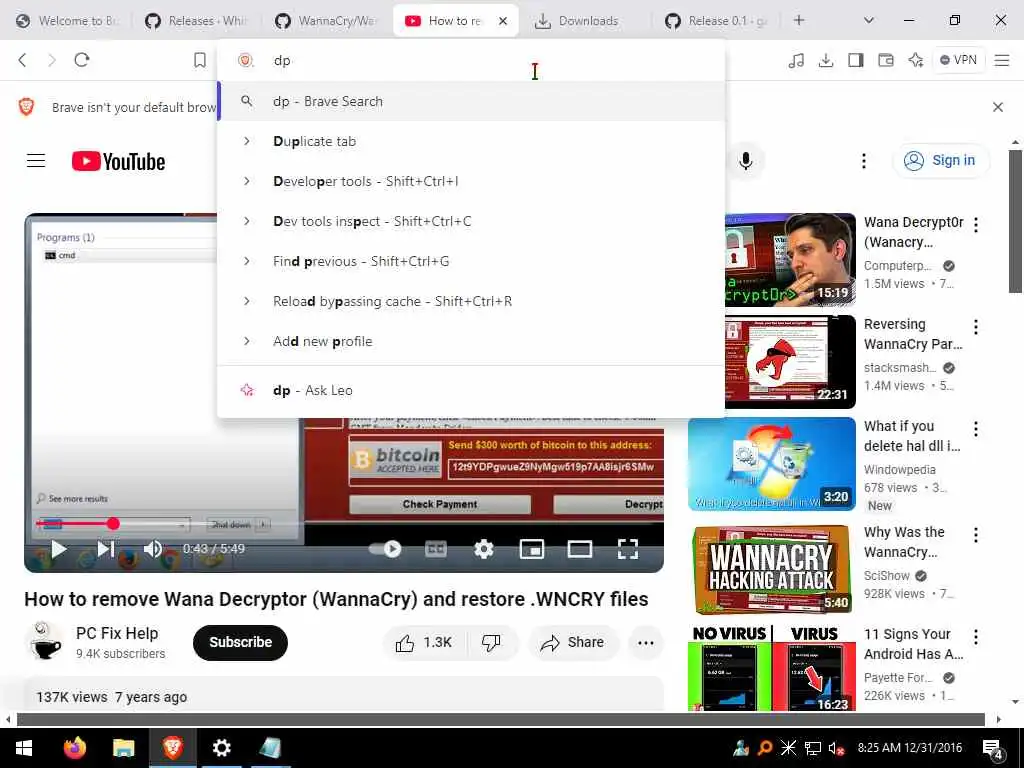Toggle subtitles with the CC button

click(x=436, y=549)
